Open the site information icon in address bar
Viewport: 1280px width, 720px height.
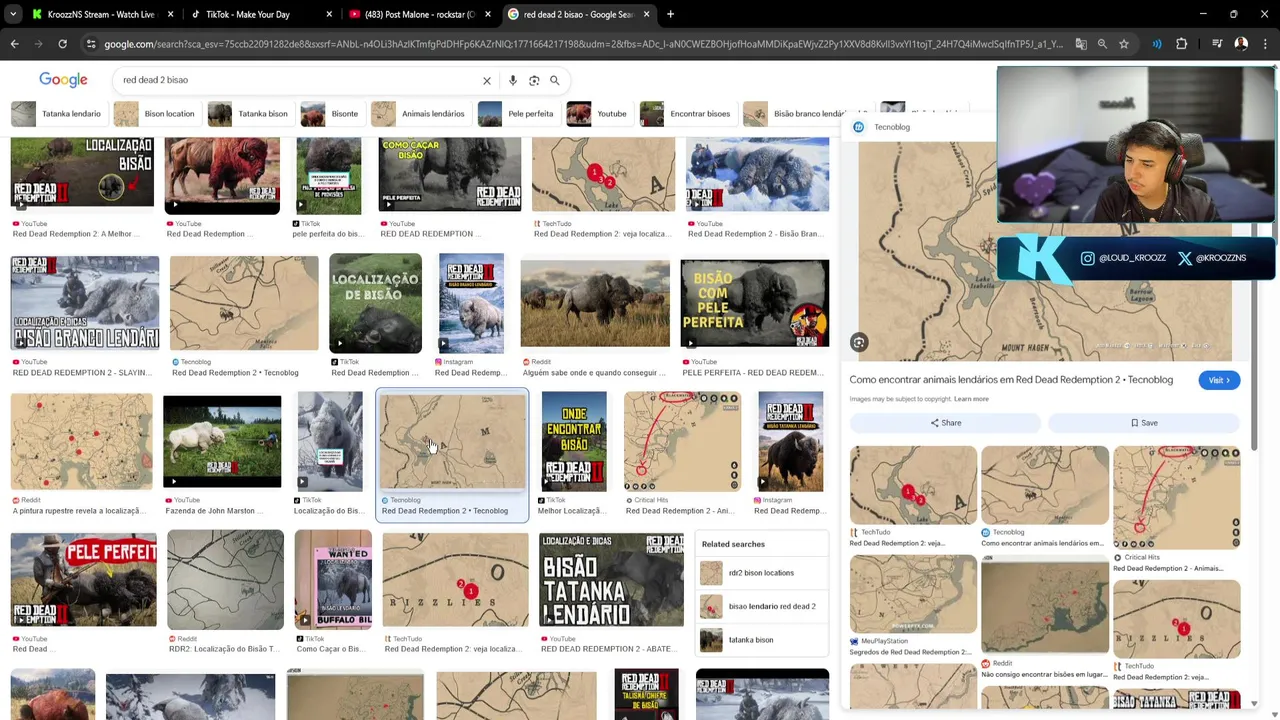[x=91, y=44]
